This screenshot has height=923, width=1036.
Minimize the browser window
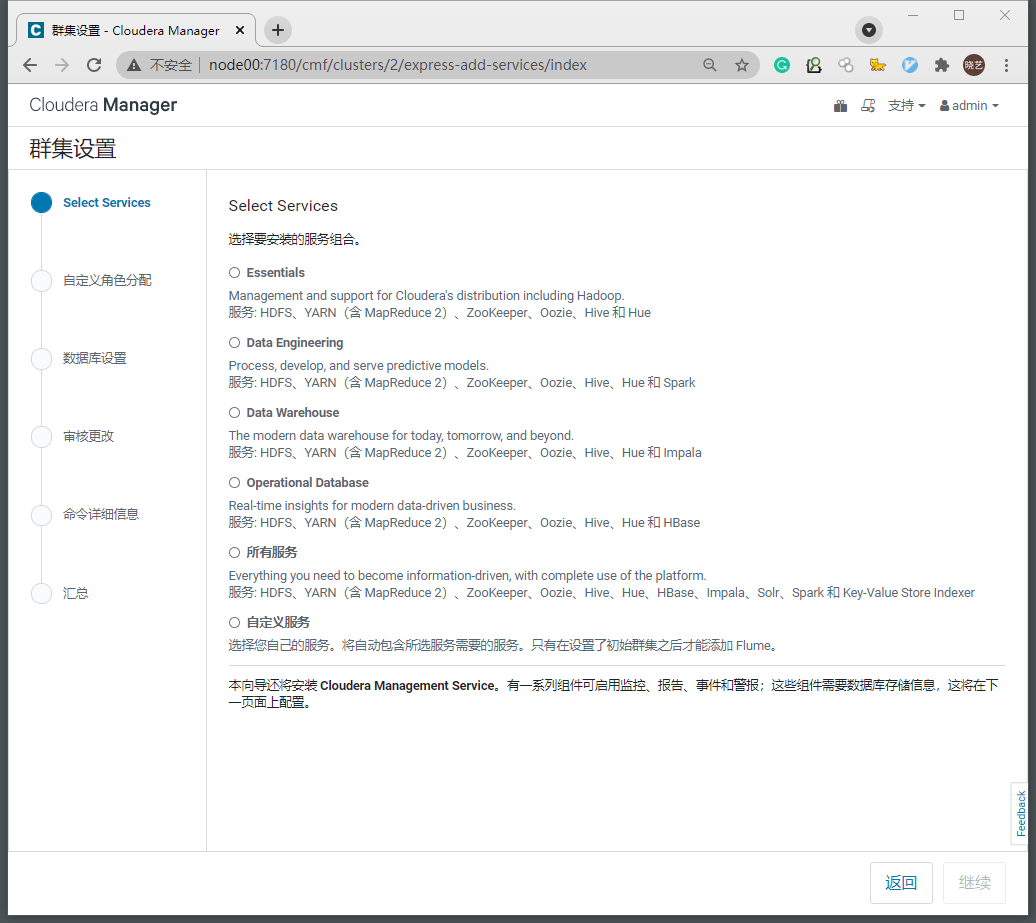pos(914,15)
